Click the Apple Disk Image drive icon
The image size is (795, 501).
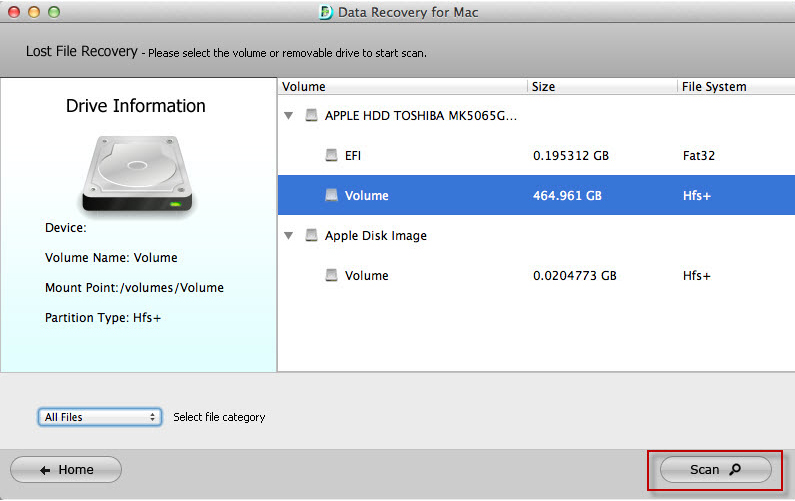311,236
